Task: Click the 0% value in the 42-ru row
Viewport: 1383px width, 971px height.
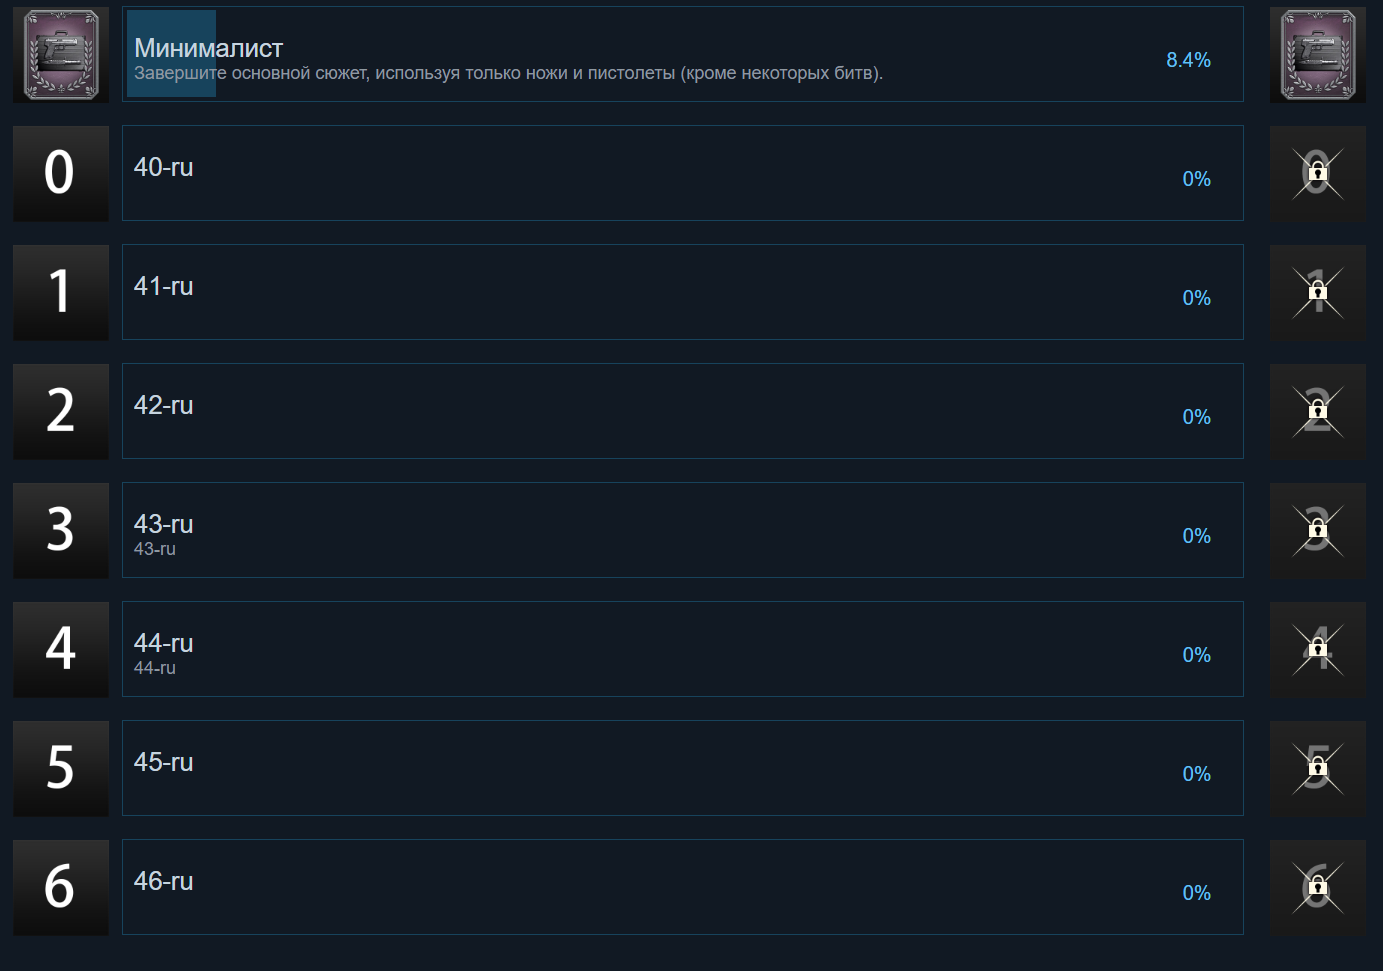Action: (1197, 417)
